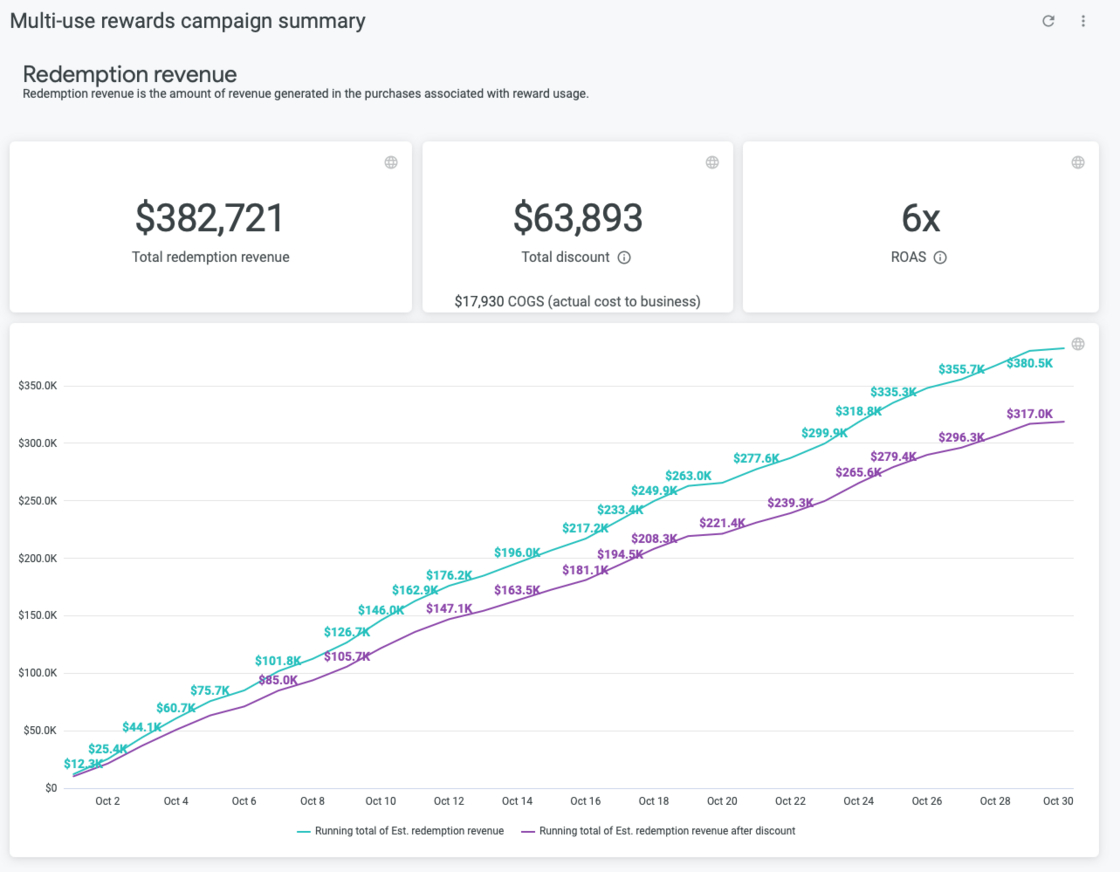The height and width of the screenshot is (872, 1120).
Task: Click the $25.4K data label
Action: tap(108, 749)
